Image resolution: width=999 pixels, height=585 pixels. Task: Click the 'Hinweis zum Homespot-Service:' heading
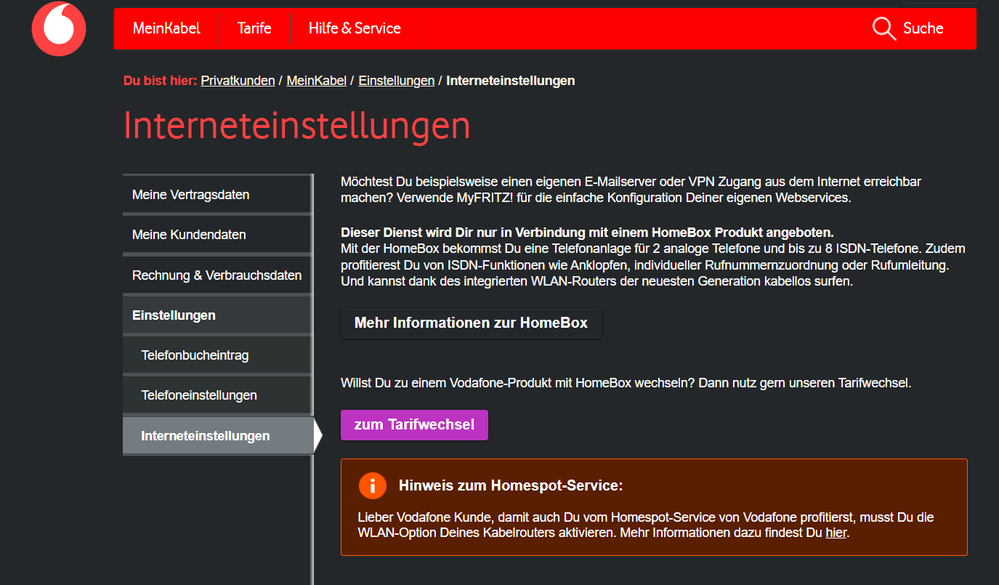(x=510, y=486)
